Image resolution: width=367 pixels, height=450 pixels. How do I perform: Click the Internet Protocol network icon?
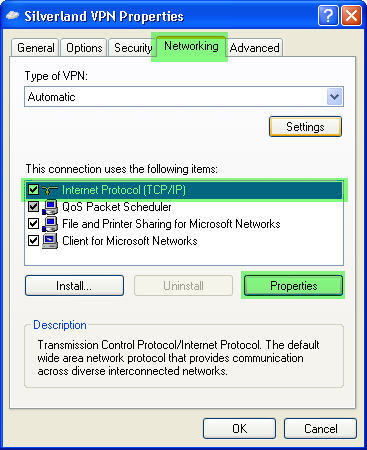pos(50,190)
